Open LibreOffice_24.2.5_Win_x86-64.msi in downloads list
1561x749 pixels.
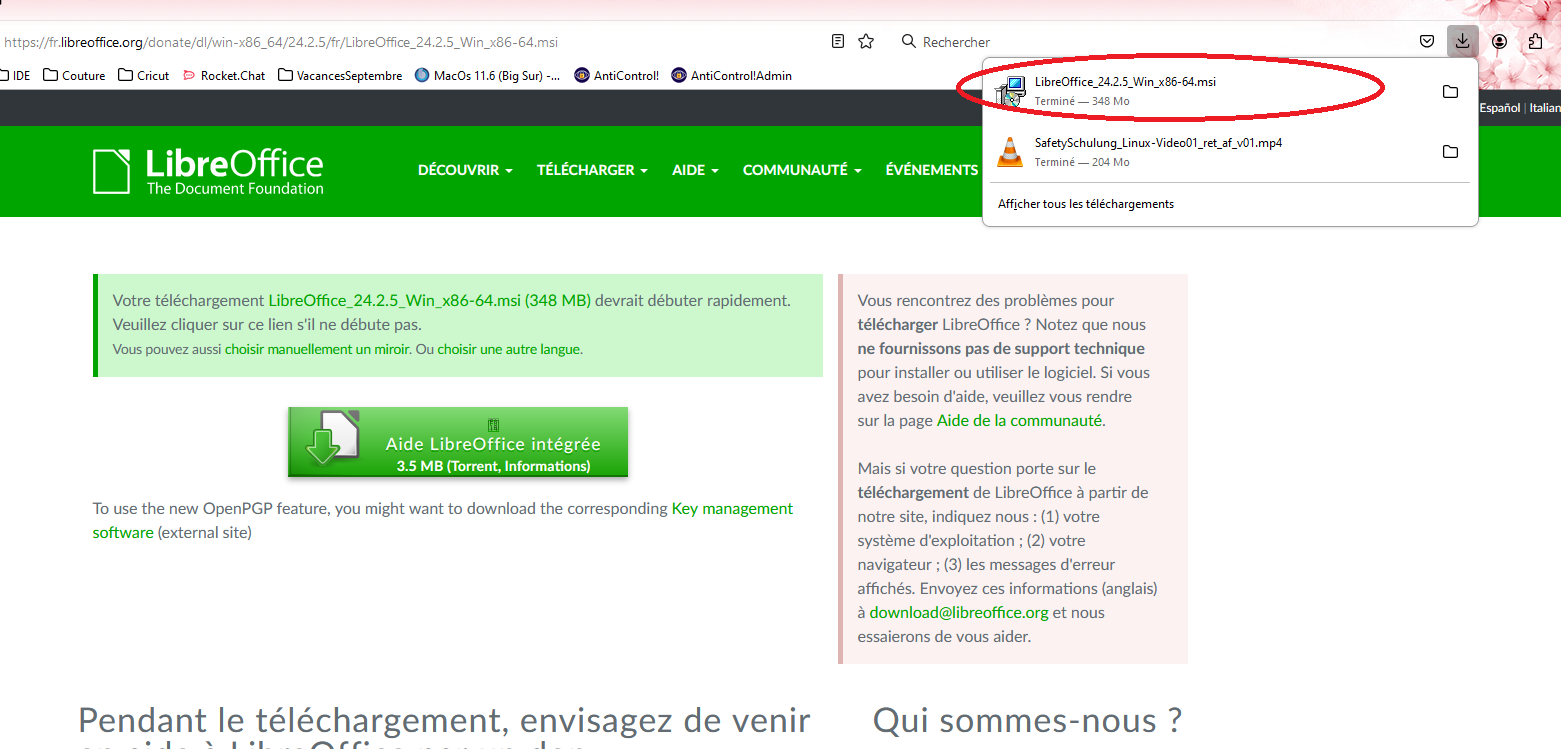tap(1230, 91)
